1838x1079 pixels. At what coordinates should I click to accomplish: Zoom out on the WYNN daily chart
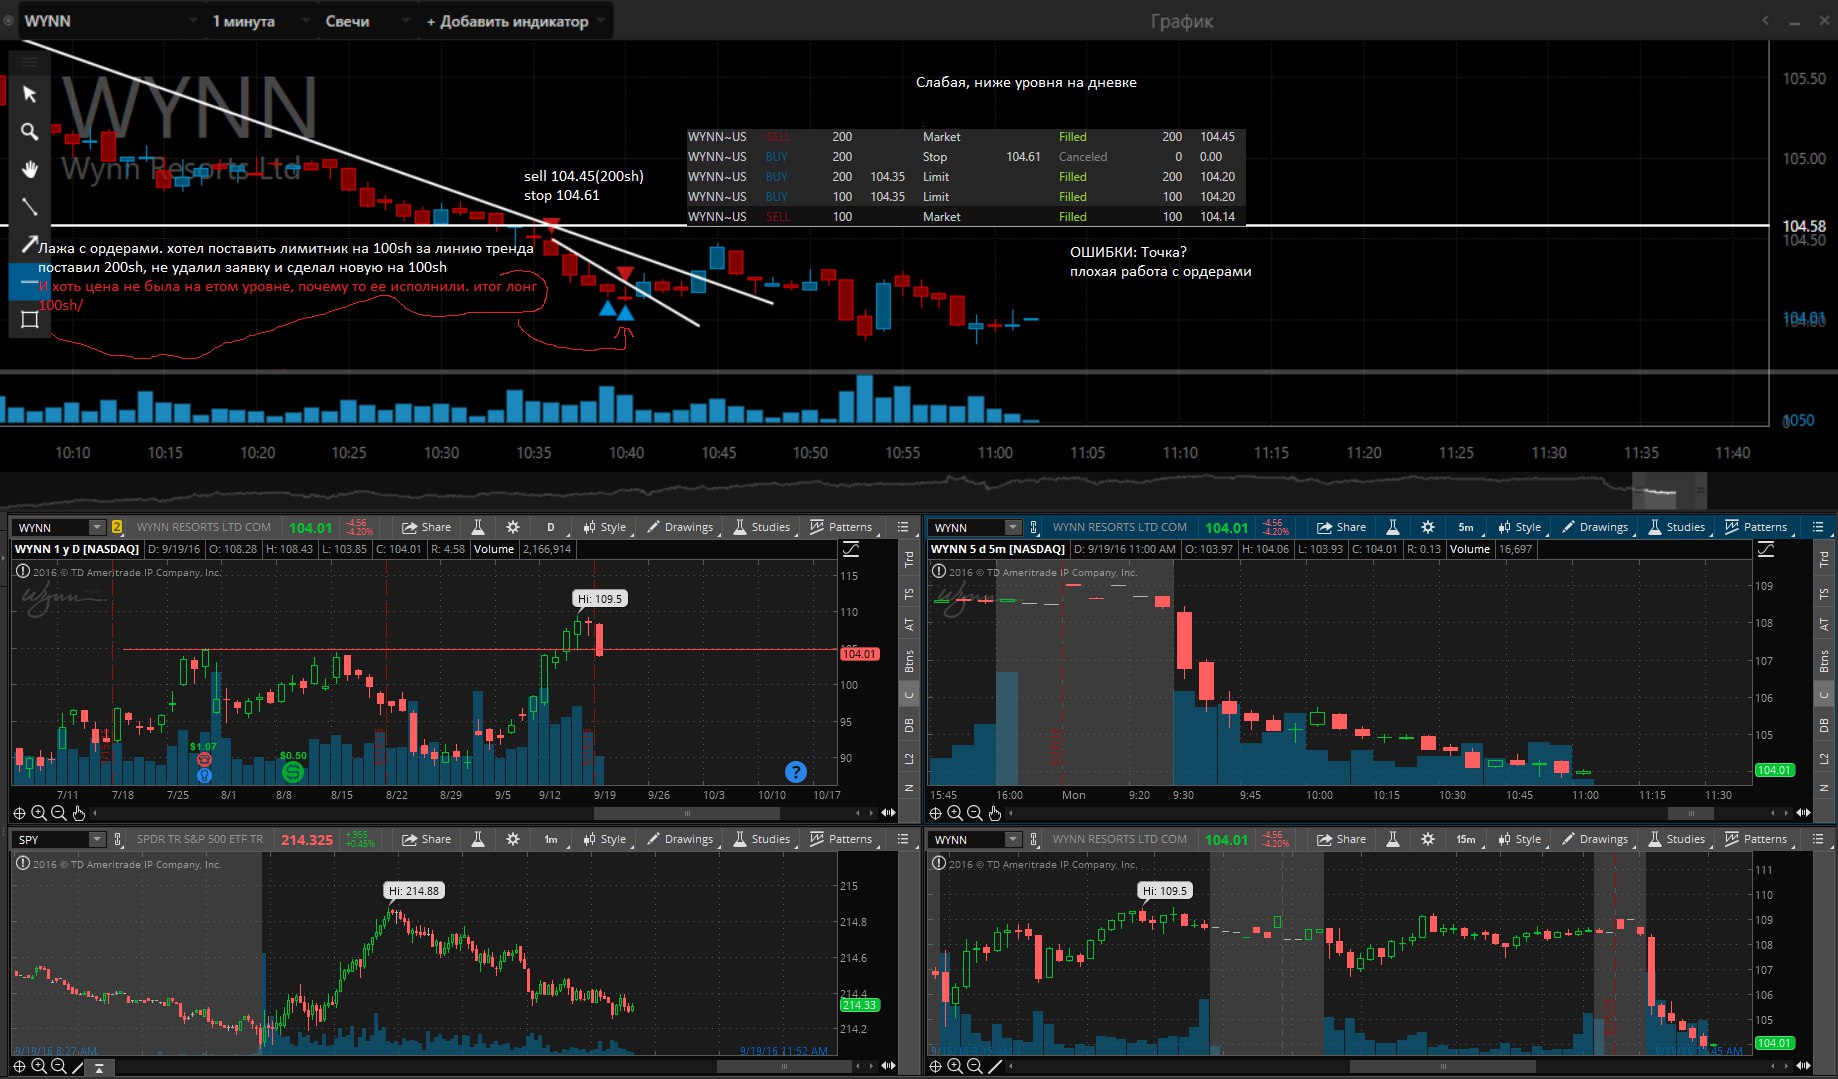pyautogui.click(x=59, y=813)
